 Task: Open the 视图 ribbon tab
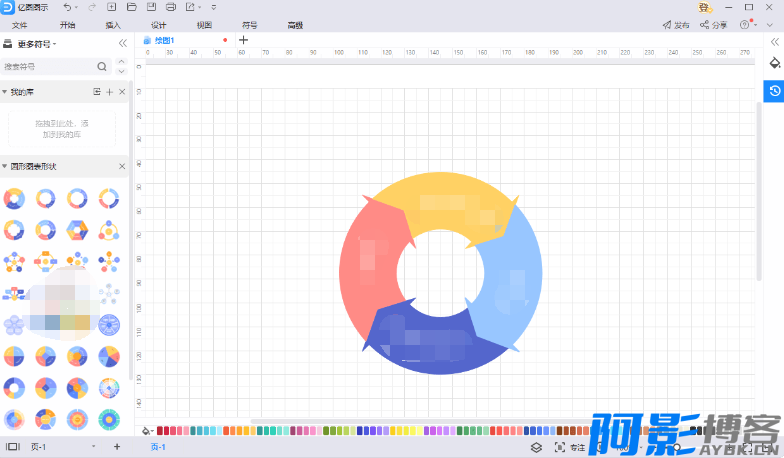click(x=204, y=25)
